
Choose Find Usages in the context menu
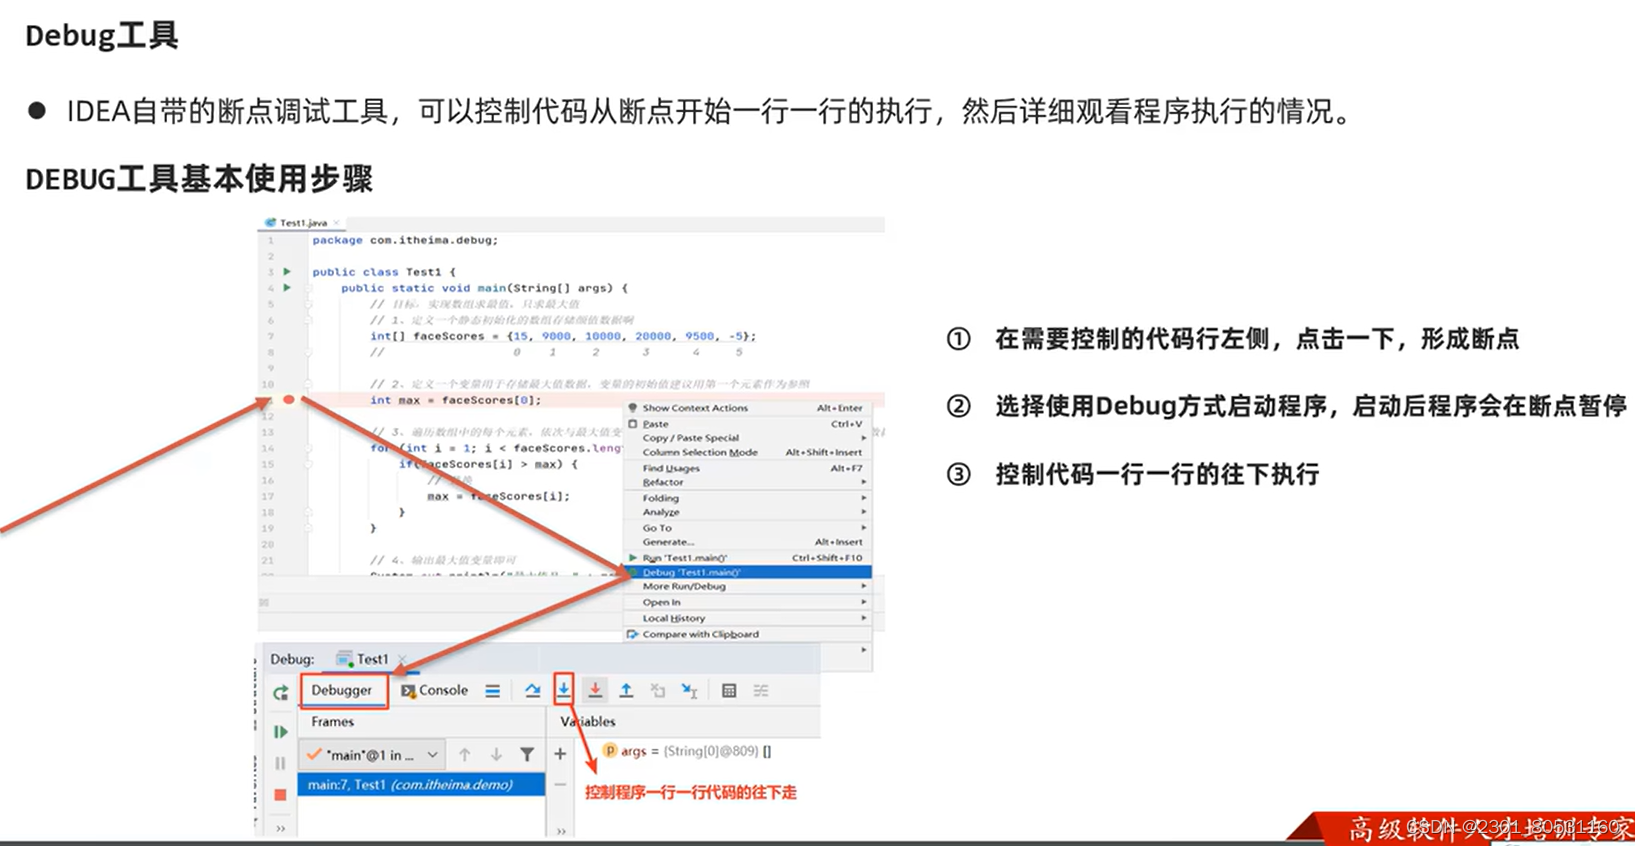click(x=749, y=468)
